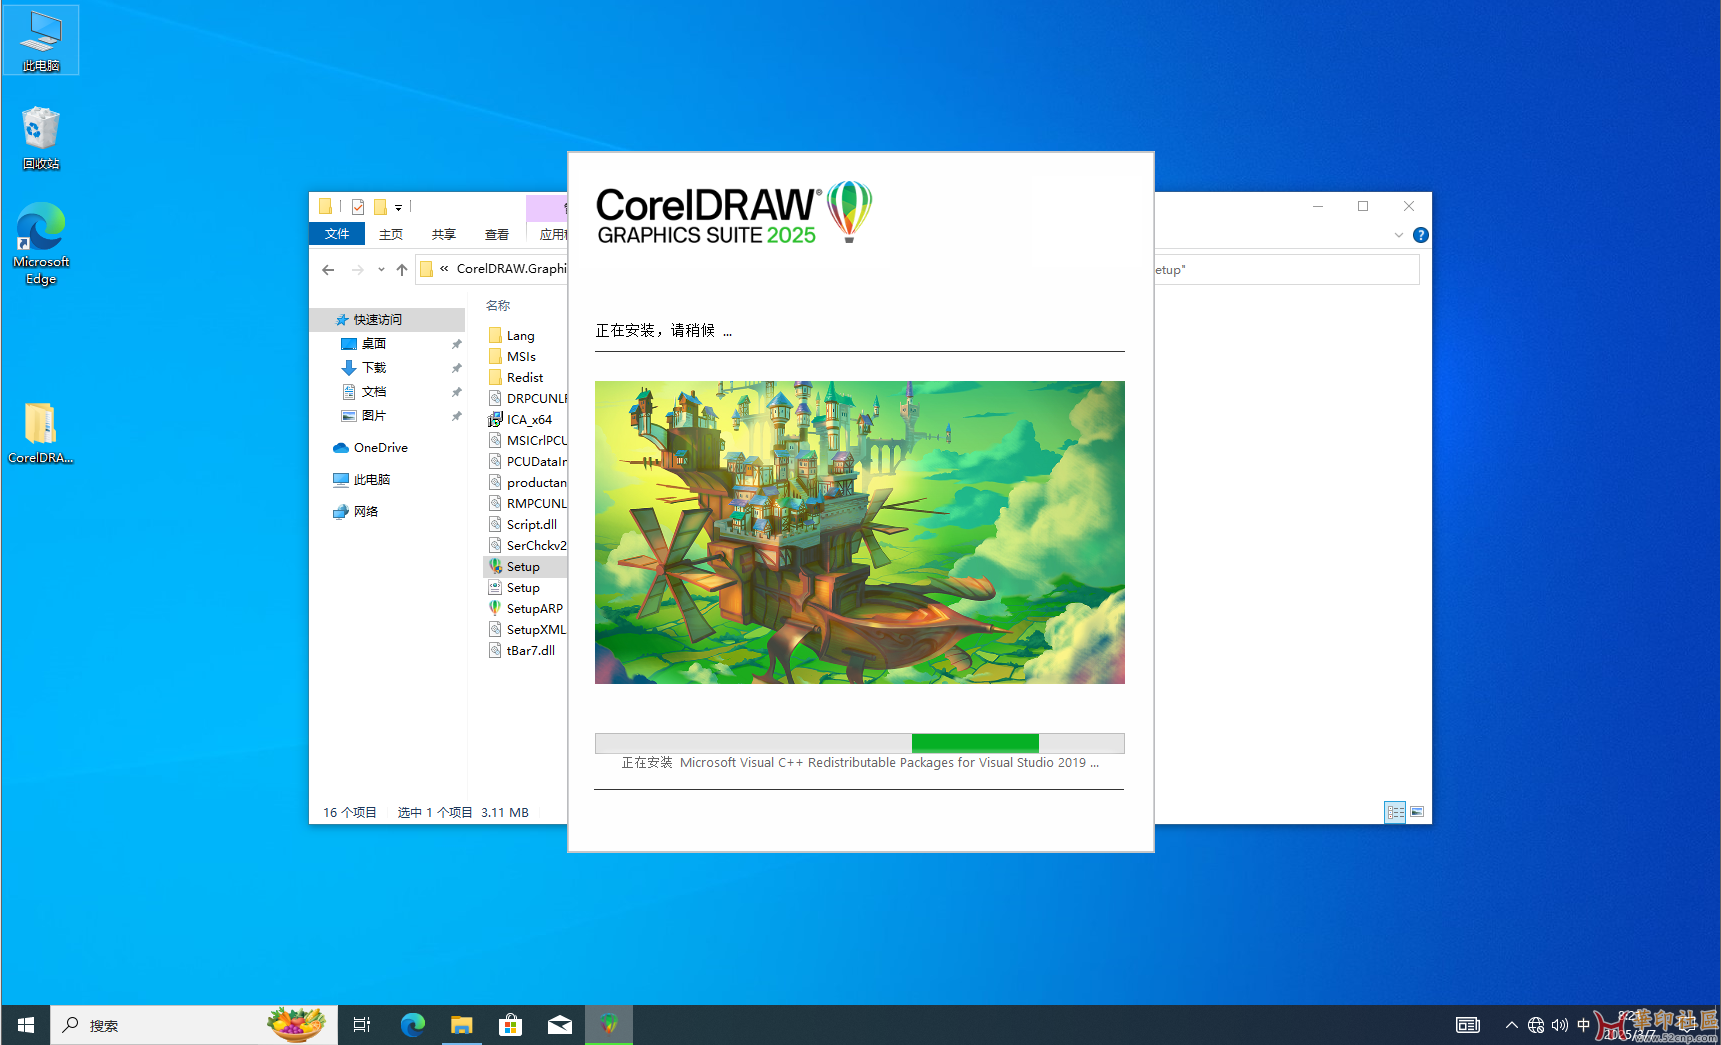Image resolution: width=1721 pixels, height=1045 pixels.
Task: Switch to details view icon in status bar
Action: click(x=1395, y=812)
